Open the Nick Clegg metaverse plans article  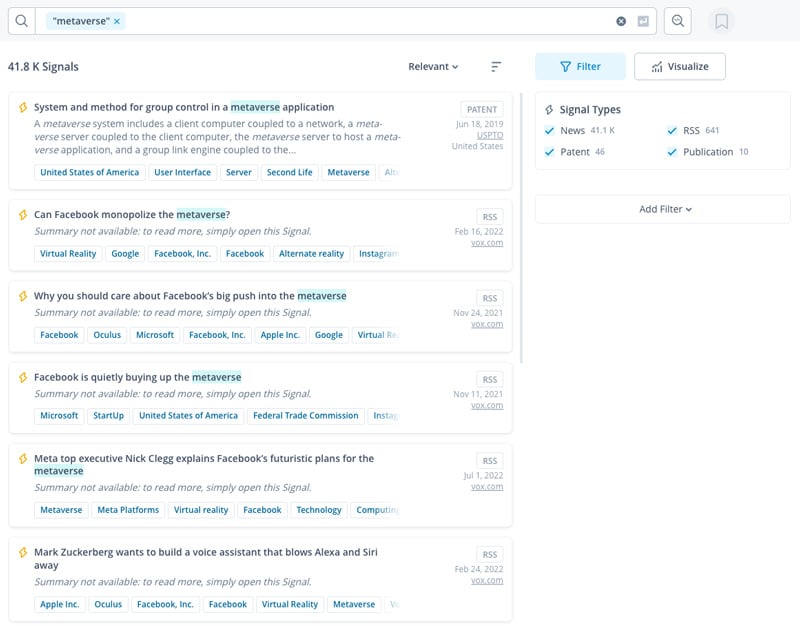coord(204,465)
